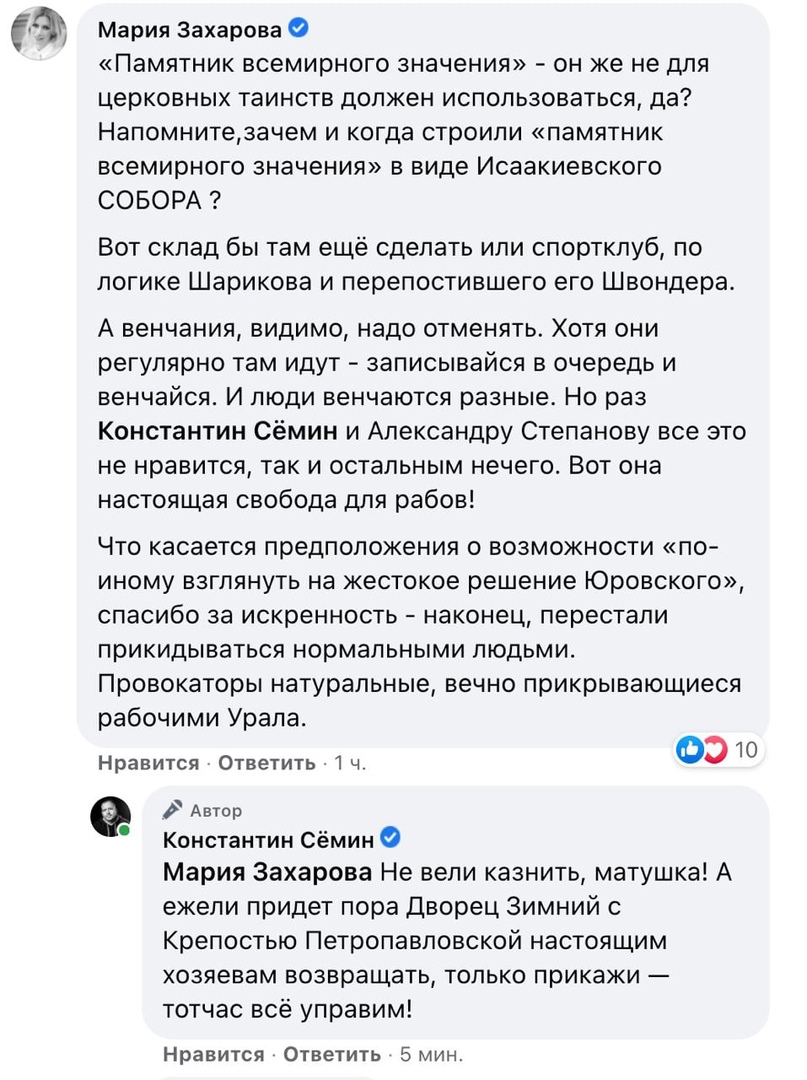Open Мария Захарова's profile avatar
The height and width of the screenshot is (1080, 807).
[40, 37]
